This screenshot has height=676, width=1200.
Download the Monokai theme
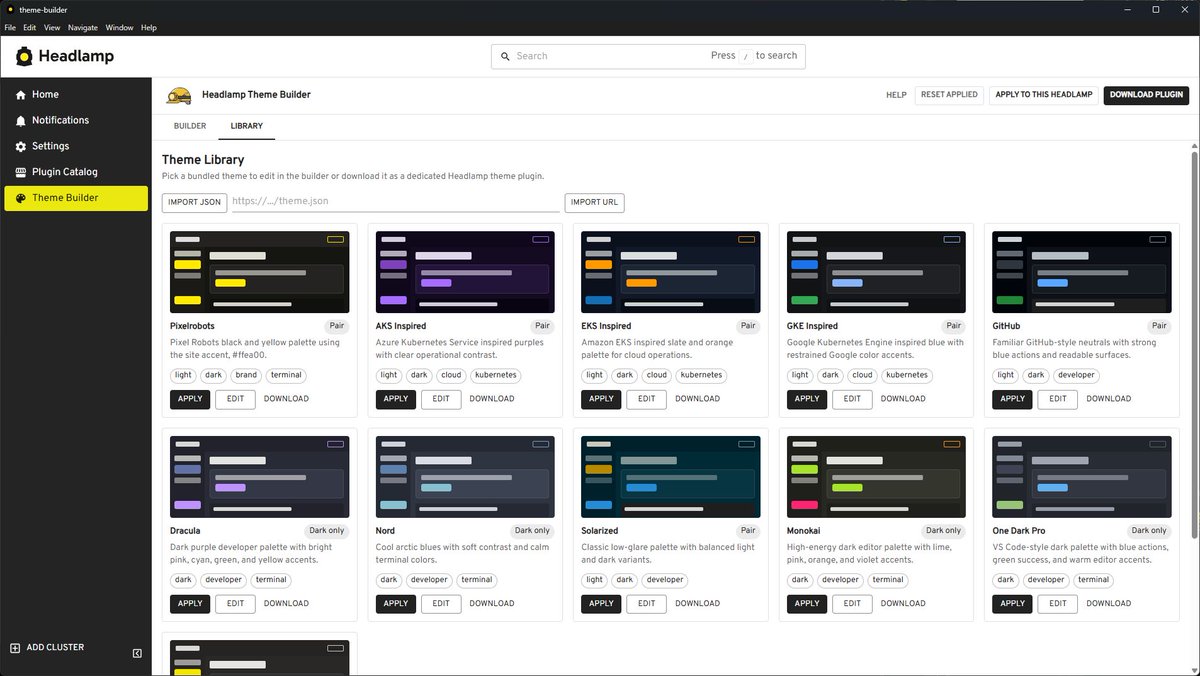tap(903, 604)
